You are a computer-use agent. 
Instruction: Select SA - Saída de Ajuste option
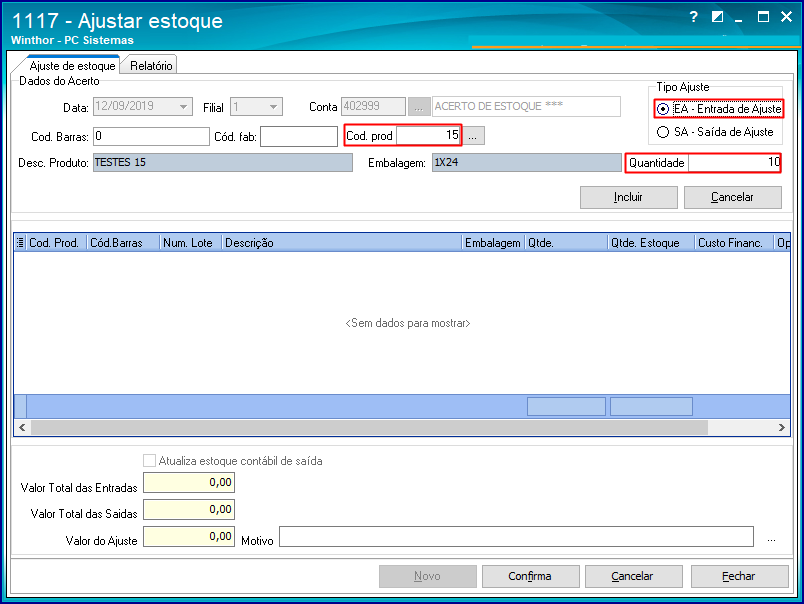715,132
